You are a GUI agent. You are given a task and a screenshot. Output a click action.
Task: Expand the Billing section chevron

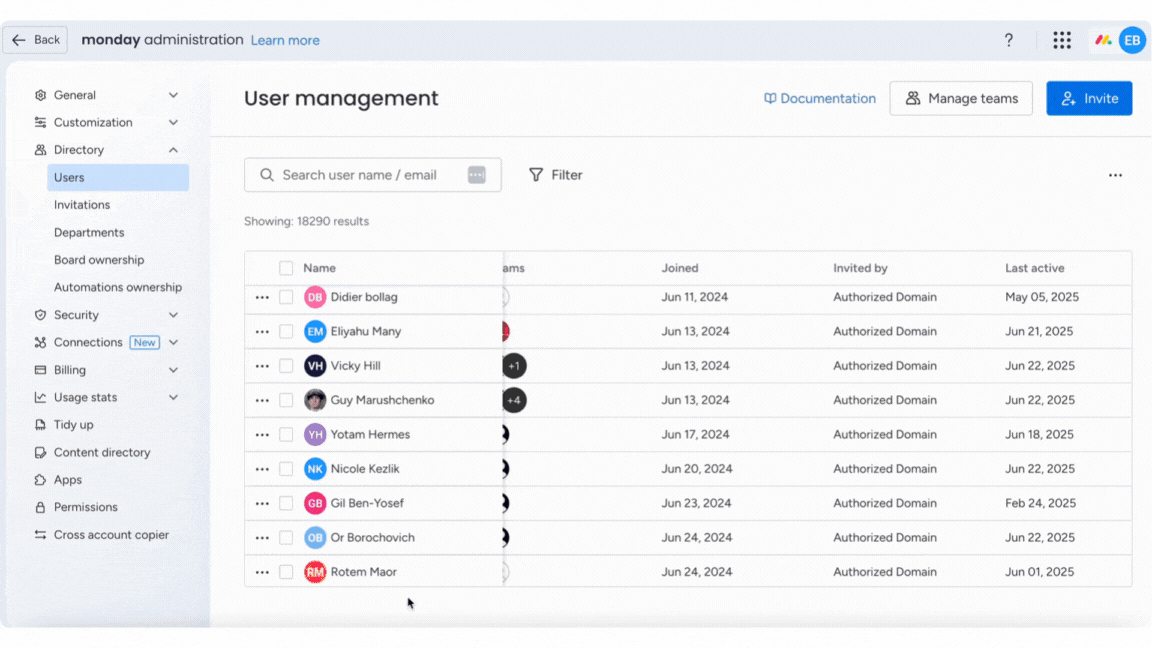tap(173, 370)
